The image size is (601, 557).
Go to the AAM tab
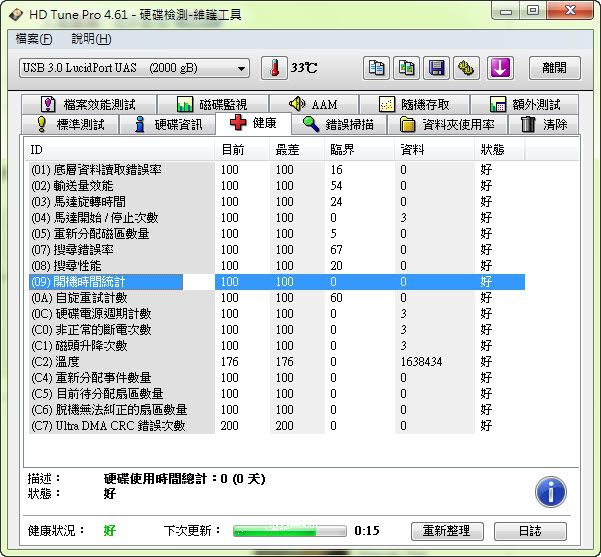tap(313, 105)
